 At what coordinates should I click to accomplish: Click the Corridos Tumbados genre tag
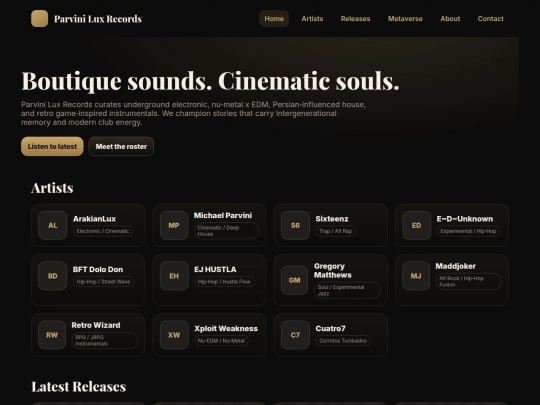[x=343, y=341]
